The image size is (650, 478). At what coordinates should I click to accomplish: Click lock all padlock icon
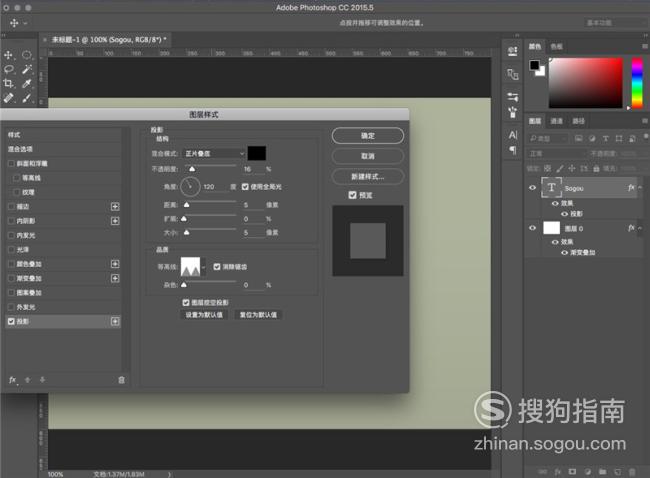coord(596,168)
